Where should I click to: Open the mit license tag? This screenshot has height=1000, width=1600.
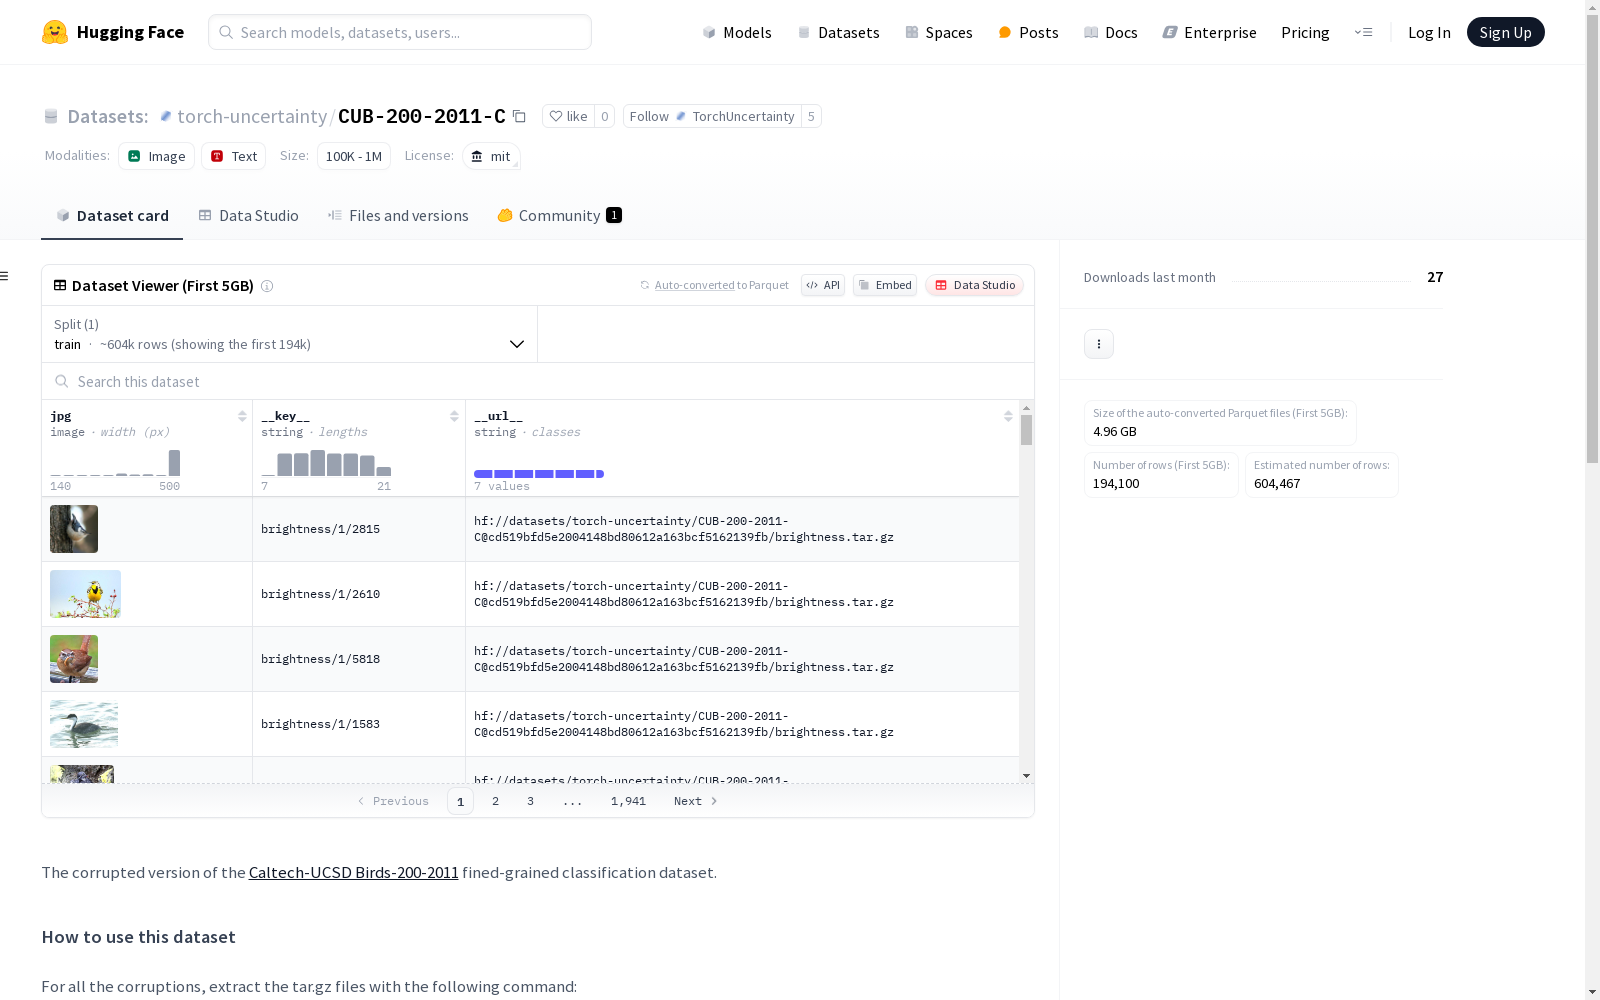(491, 156)
